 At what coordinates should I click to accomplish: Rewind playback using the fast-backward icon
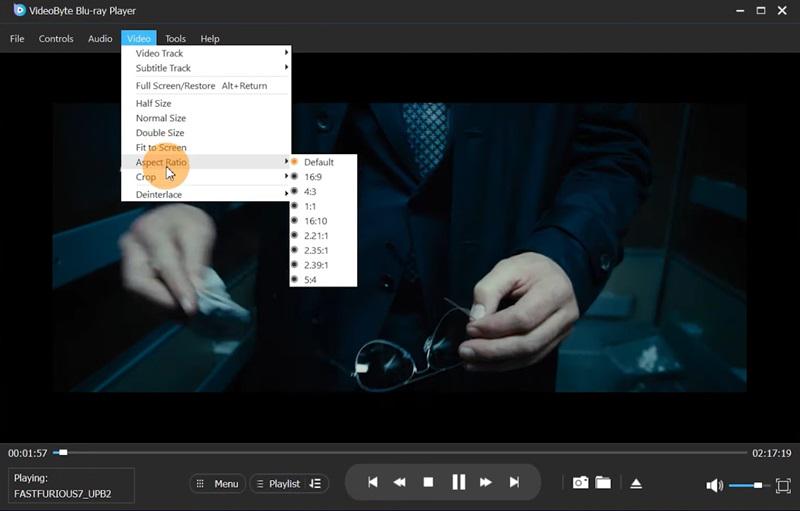399,482
